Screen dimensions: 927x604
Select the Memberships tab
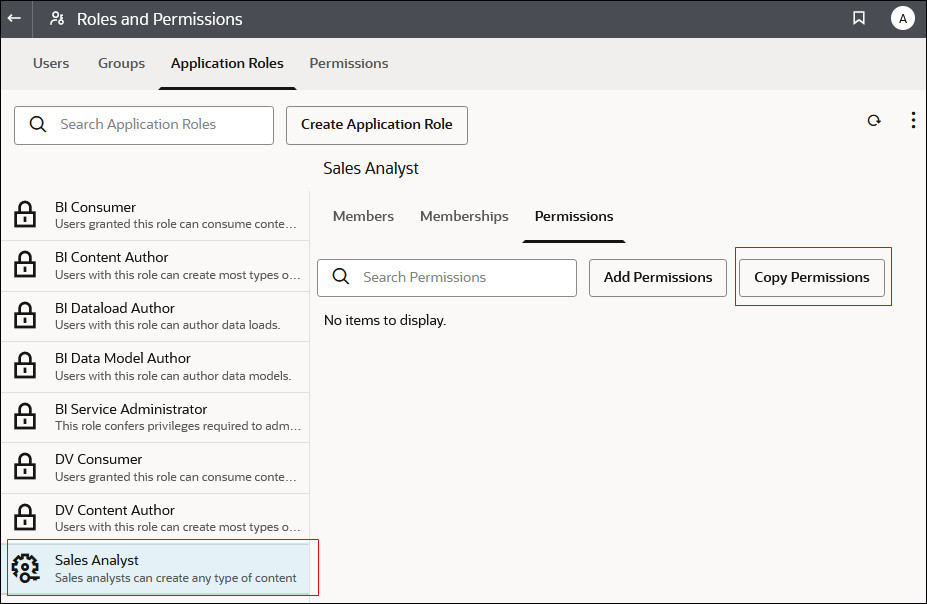pyautogui.click(x=464, y=216)
